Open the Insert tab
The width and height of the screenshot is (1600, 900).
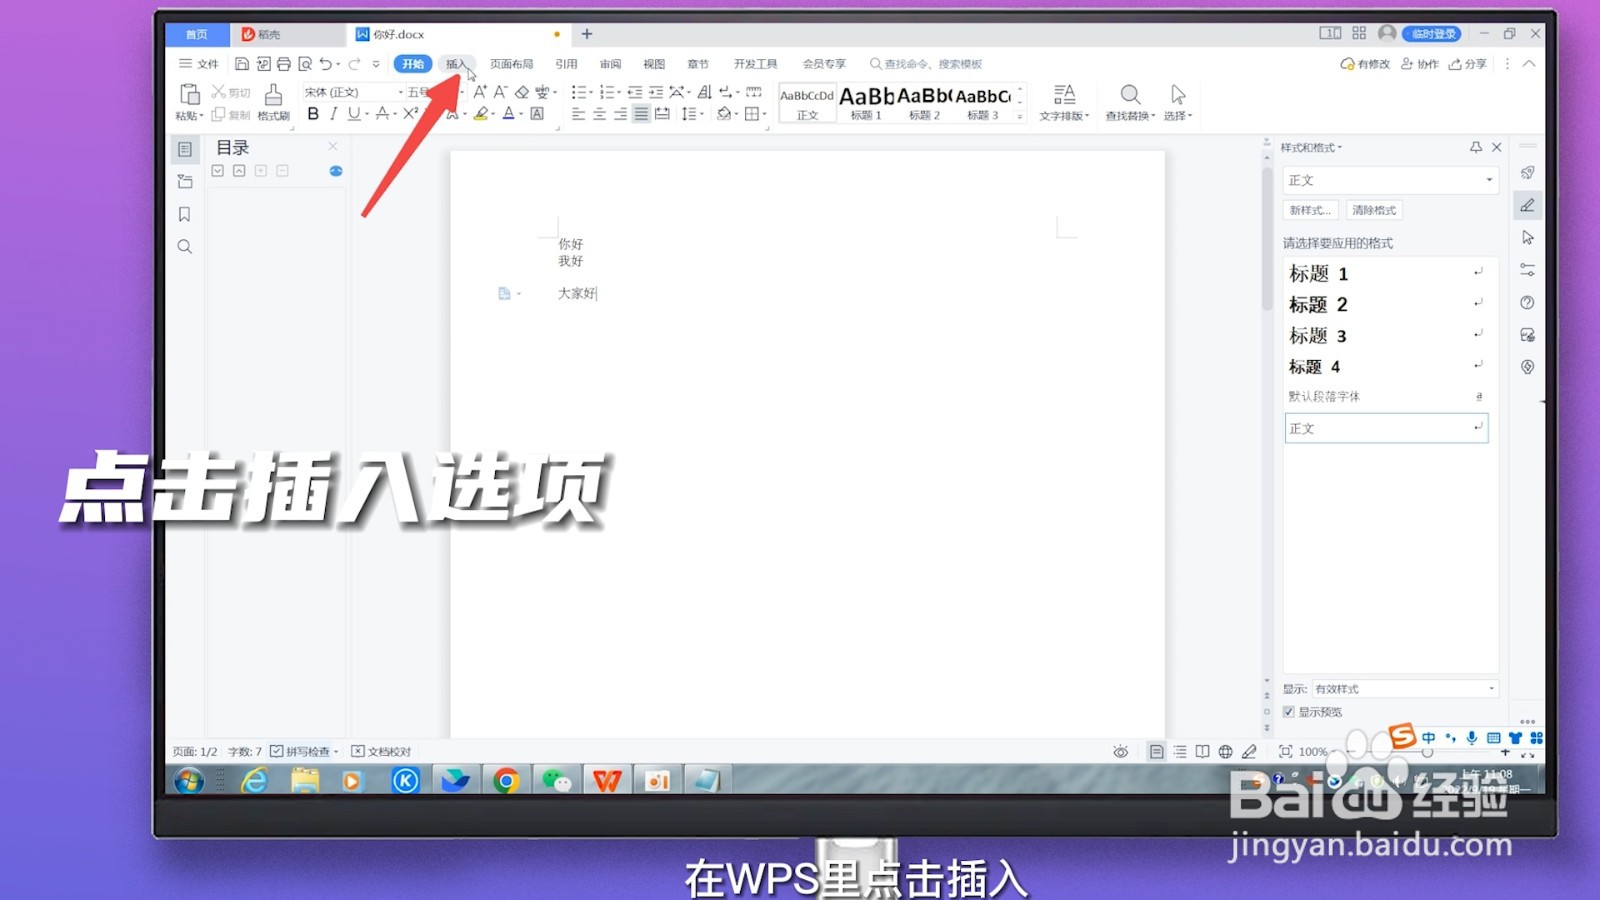(x=456, y=64)
